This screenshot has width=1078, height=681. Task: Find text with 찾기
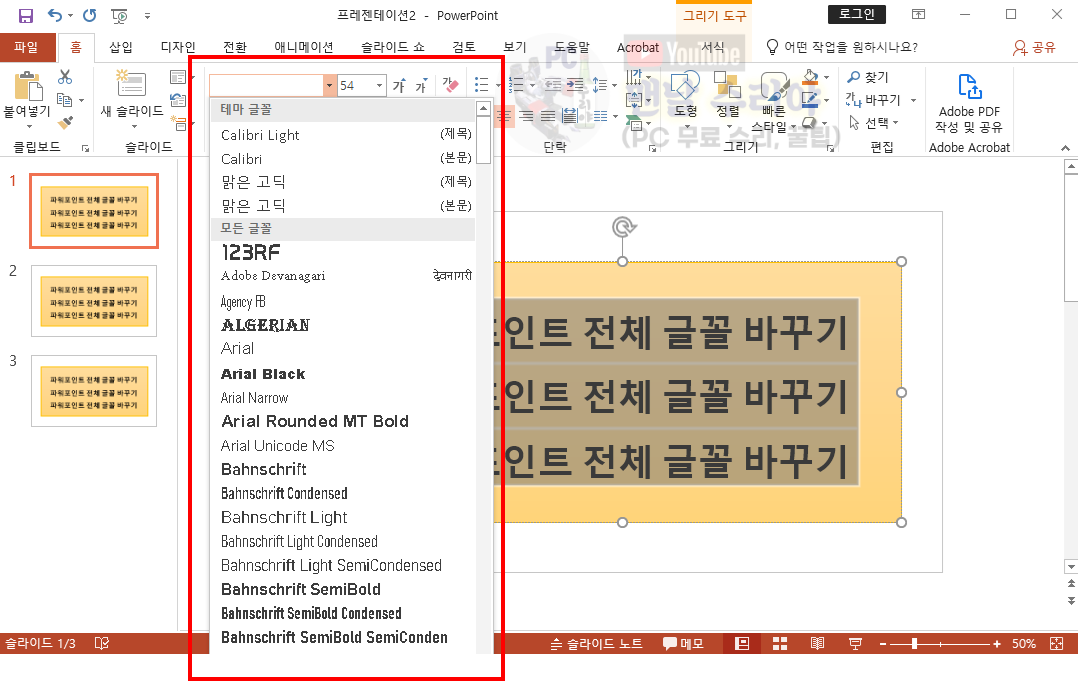tap(868, 77)
